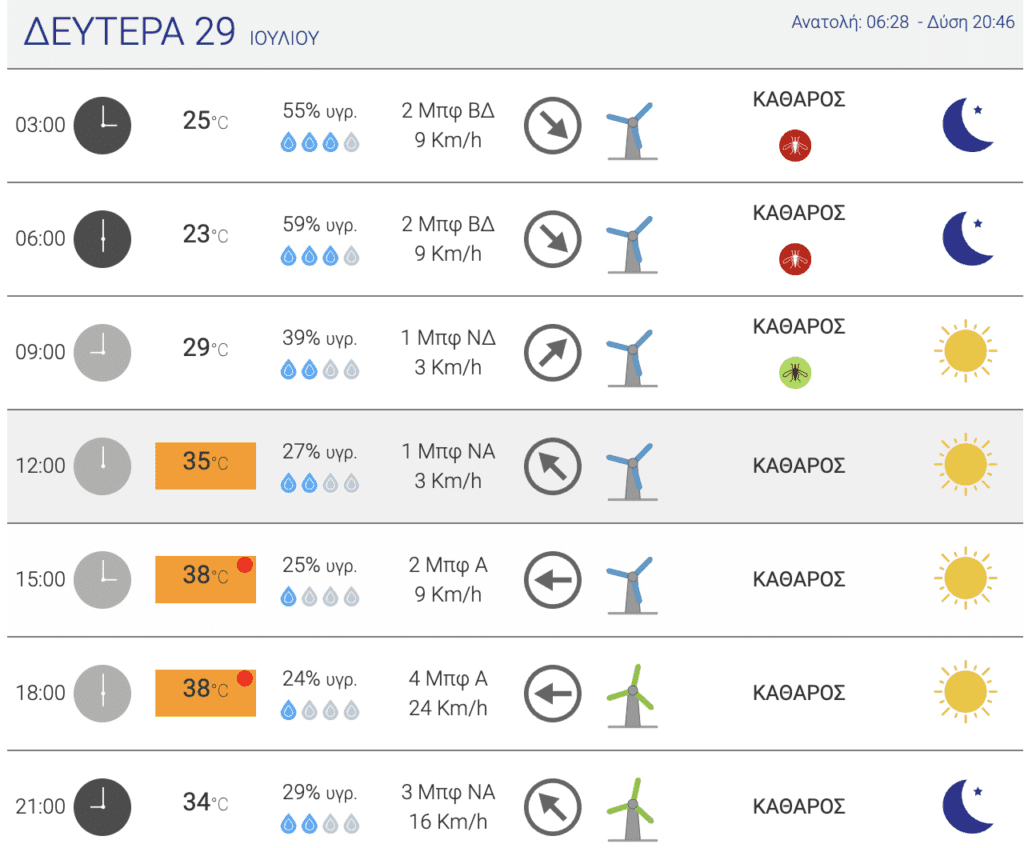
Task: Click the 21:00 moon icon
Action: [x=968, y=806]
